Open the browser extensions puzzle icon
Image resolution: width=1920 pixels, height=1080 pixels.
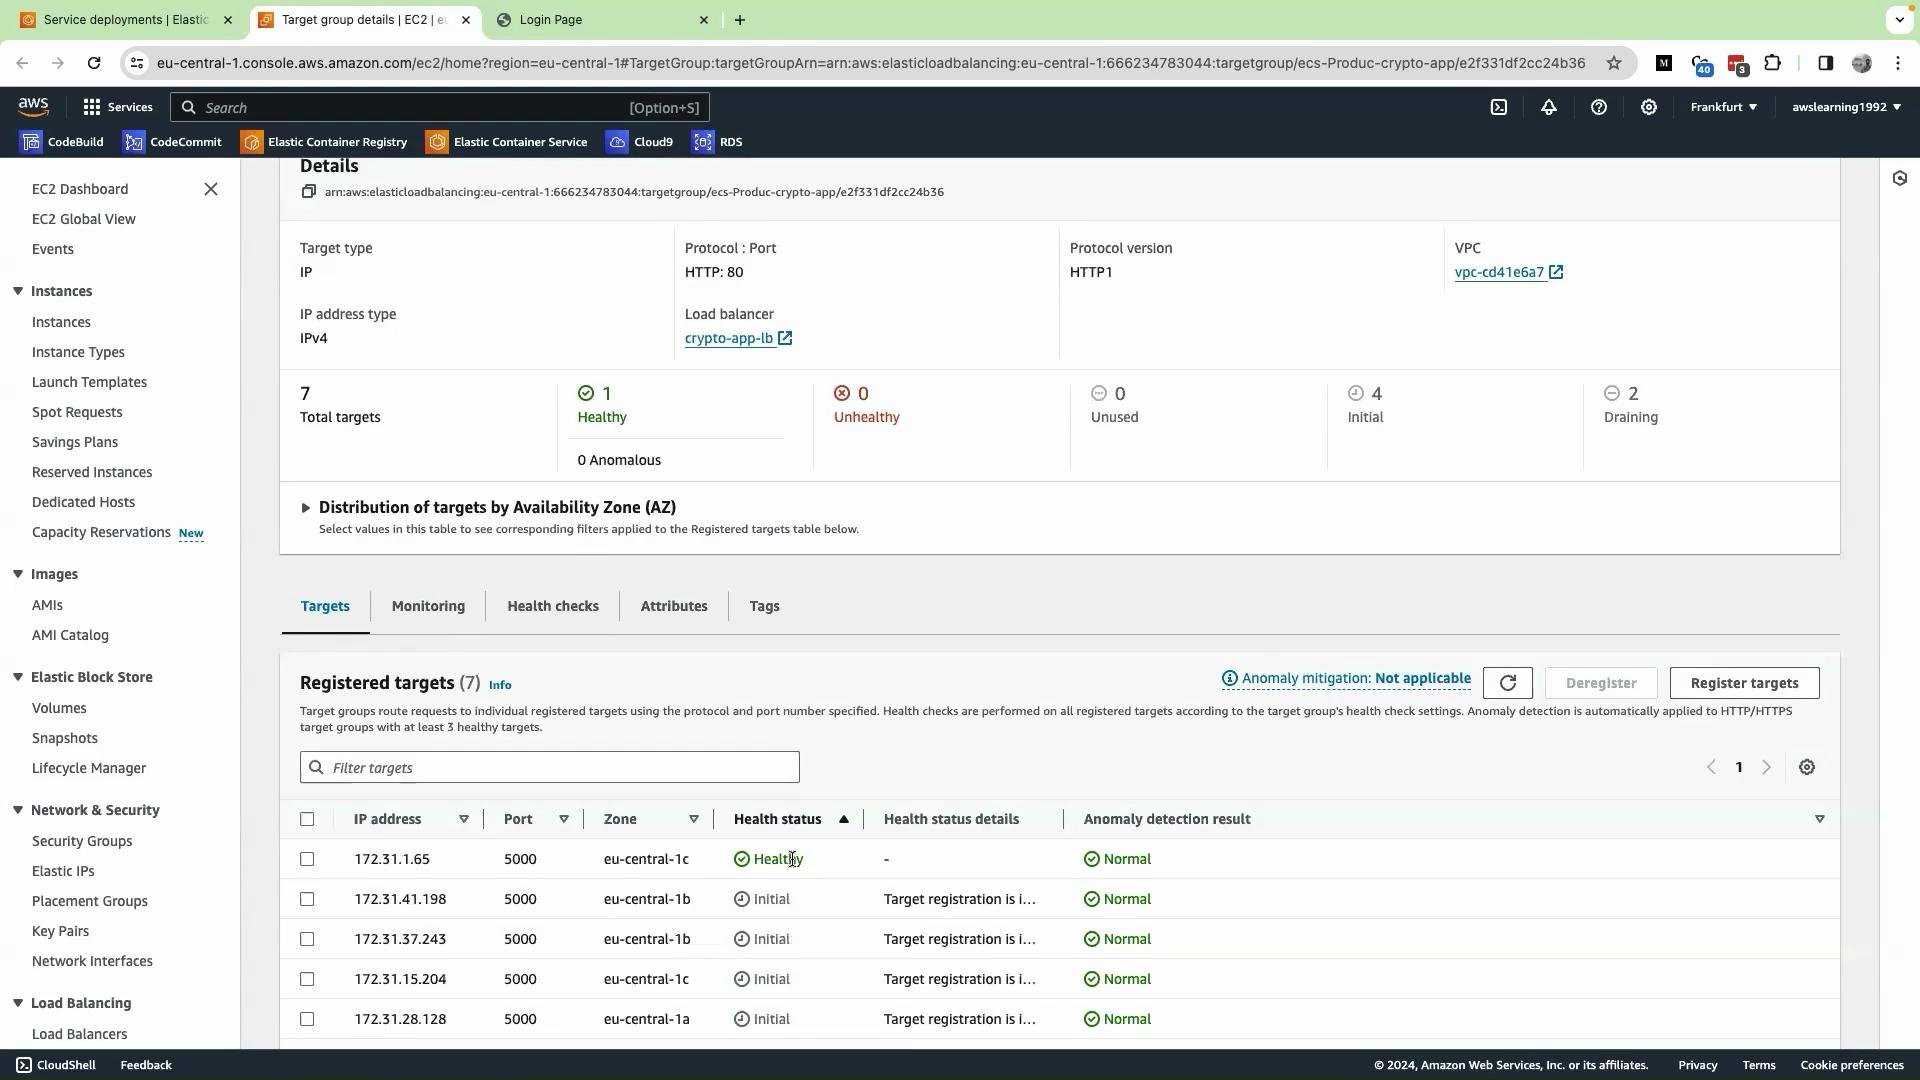(x=1773, y=63)
